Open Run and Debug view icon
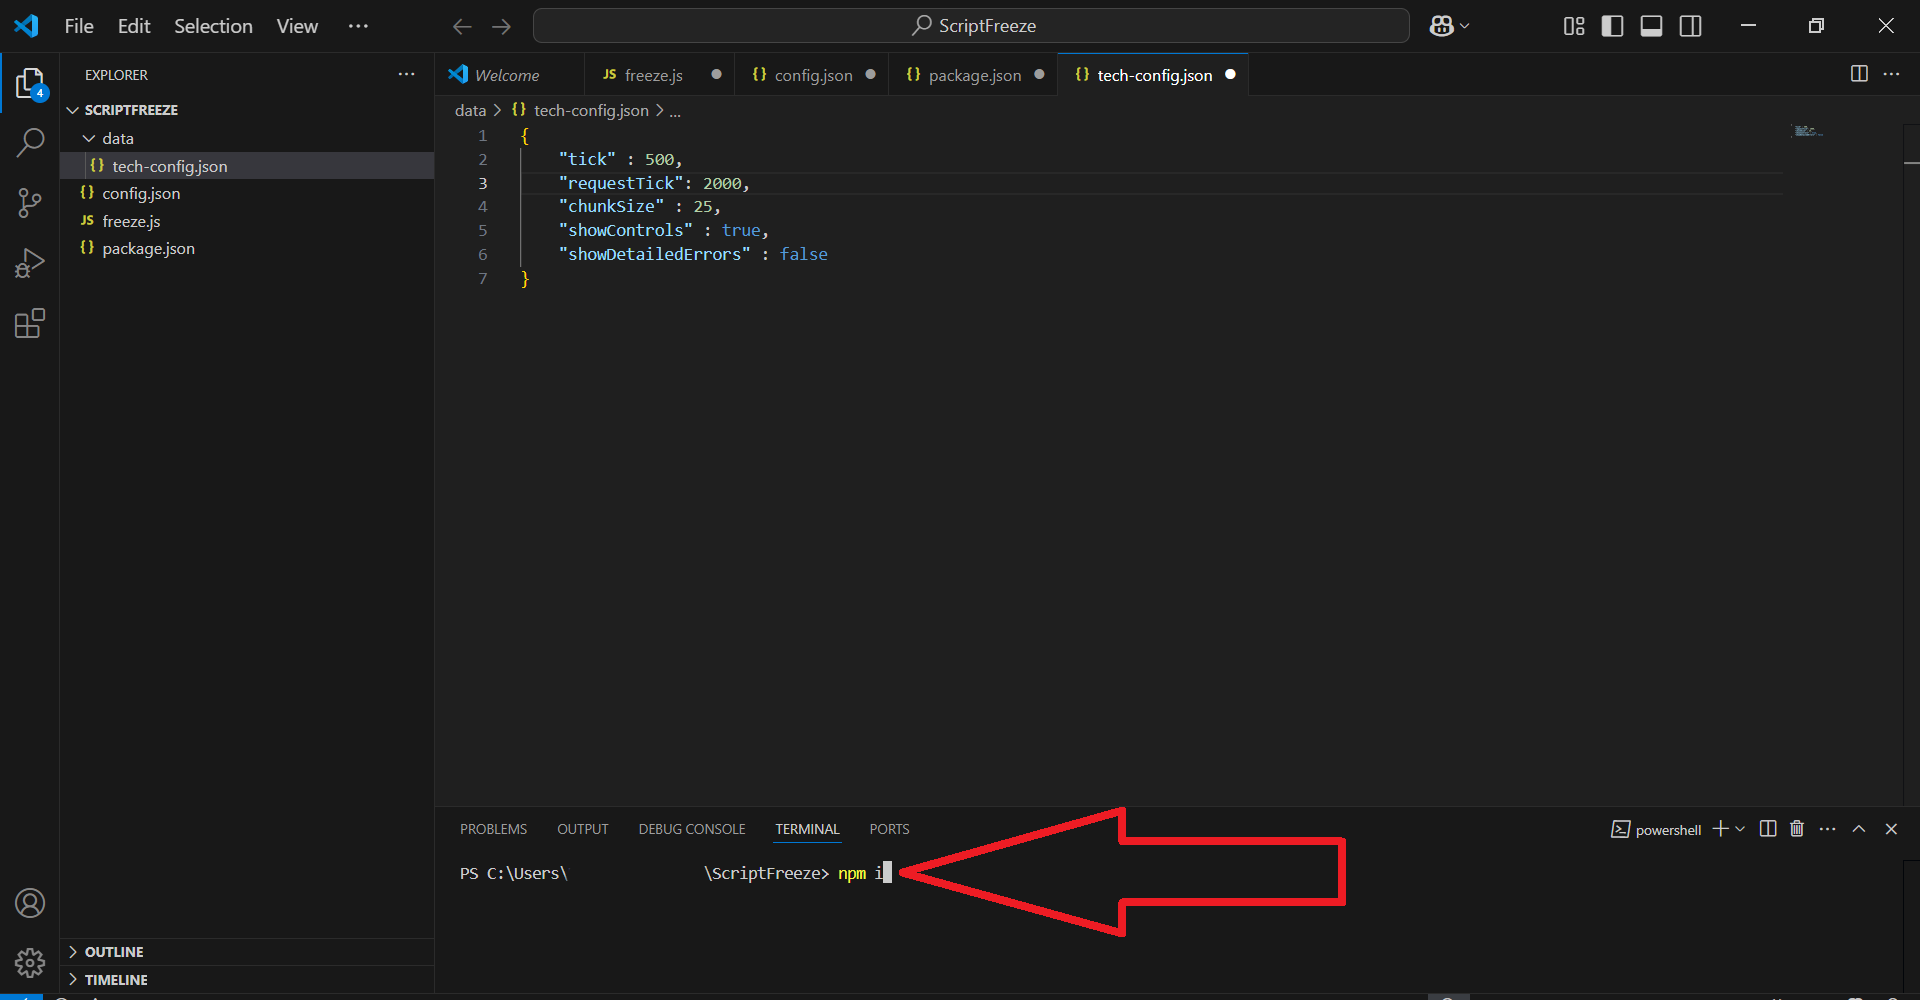Screen dimensions: 1920x1000 pyautogui.click(x=30, y=263)
